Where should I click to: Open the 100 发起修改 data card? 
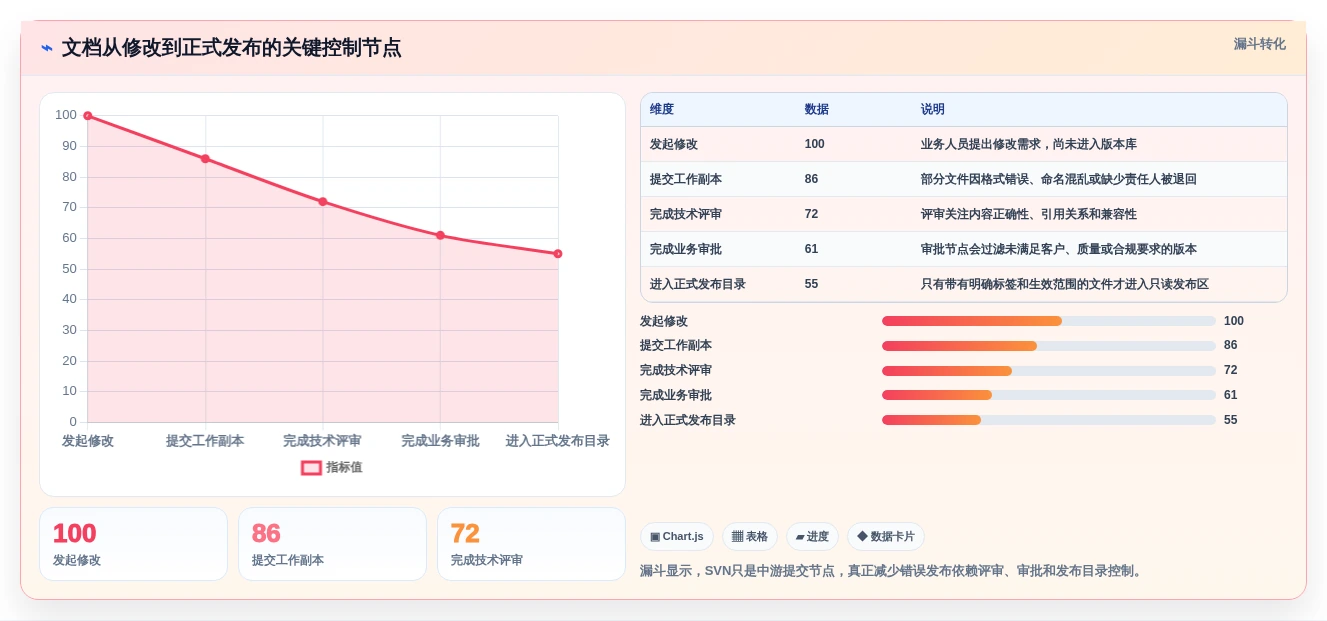(134, 544)
